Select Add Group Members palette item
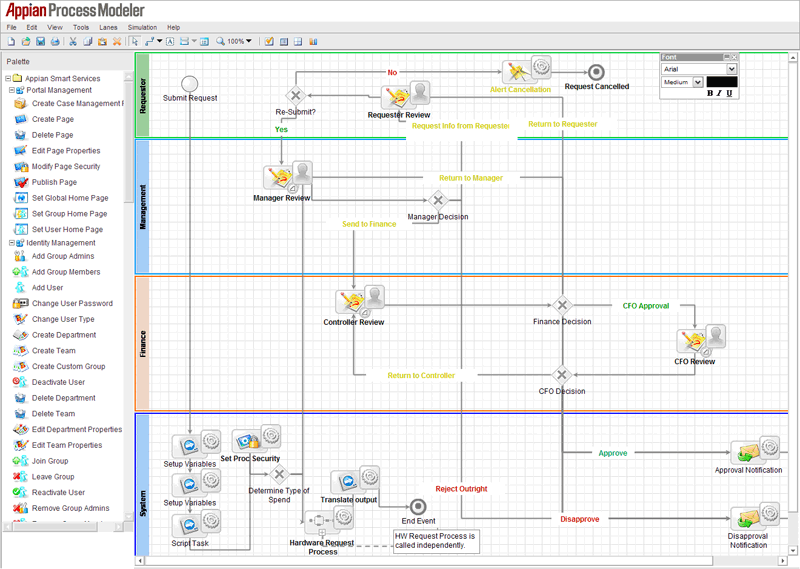800x569 pixels. (57, 272)
